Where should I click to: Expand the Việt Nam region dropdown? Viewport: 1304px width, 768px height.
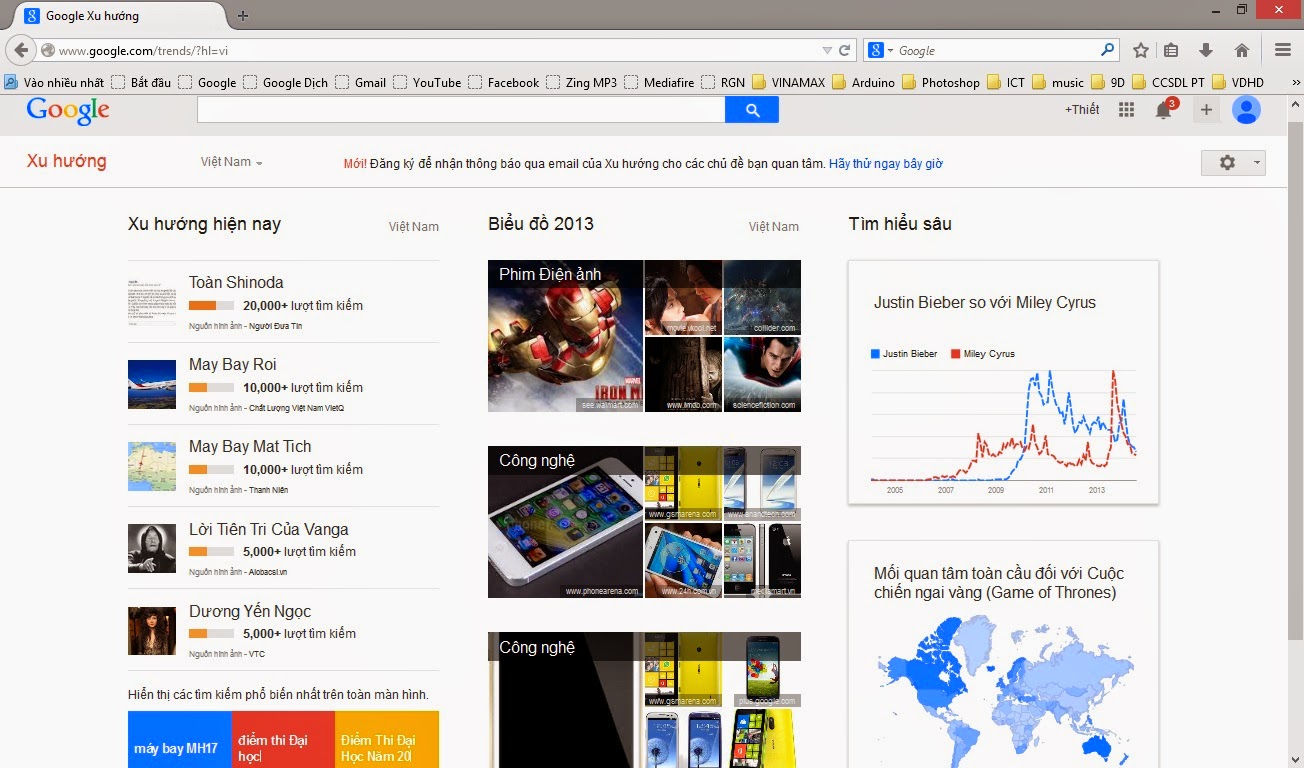point(230,161)
